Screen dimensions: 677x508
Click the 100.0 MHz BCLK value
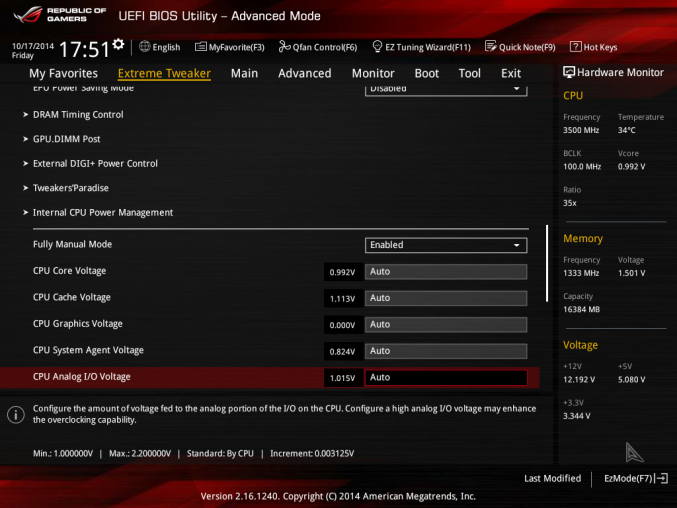[x=582, y=167]
